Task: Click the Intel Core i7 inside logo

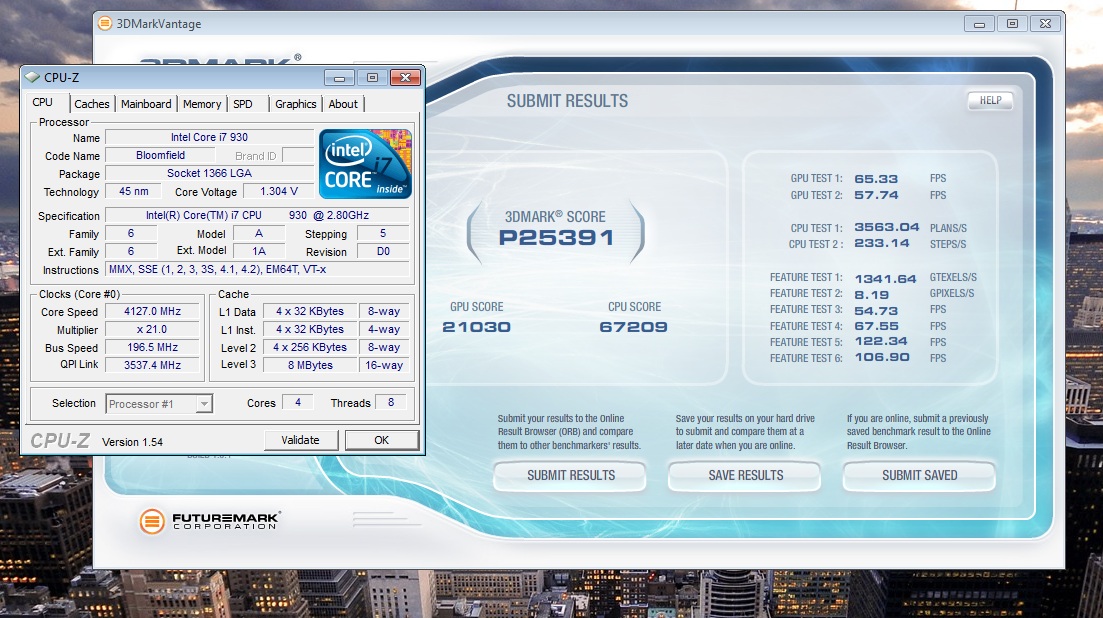Action: coord(365,164)
